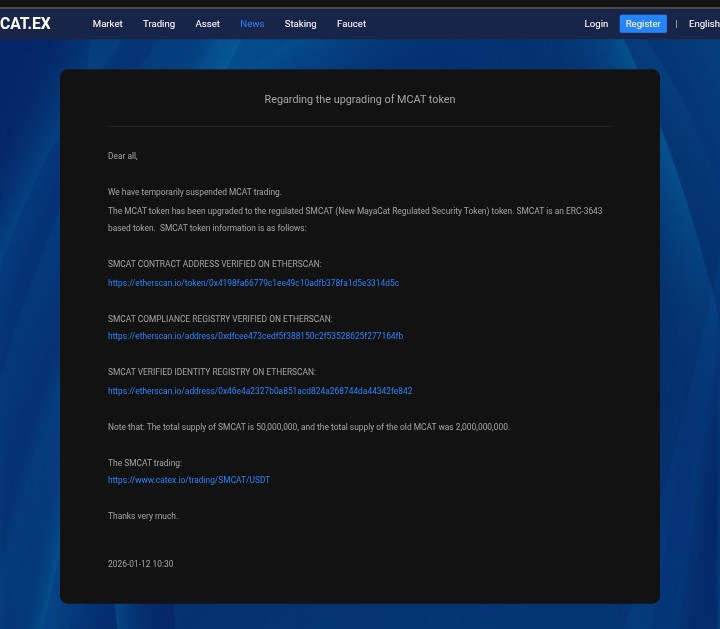This screenshot has height=629, width=720.
Task: Click the Login link
Action: (596, 24)
